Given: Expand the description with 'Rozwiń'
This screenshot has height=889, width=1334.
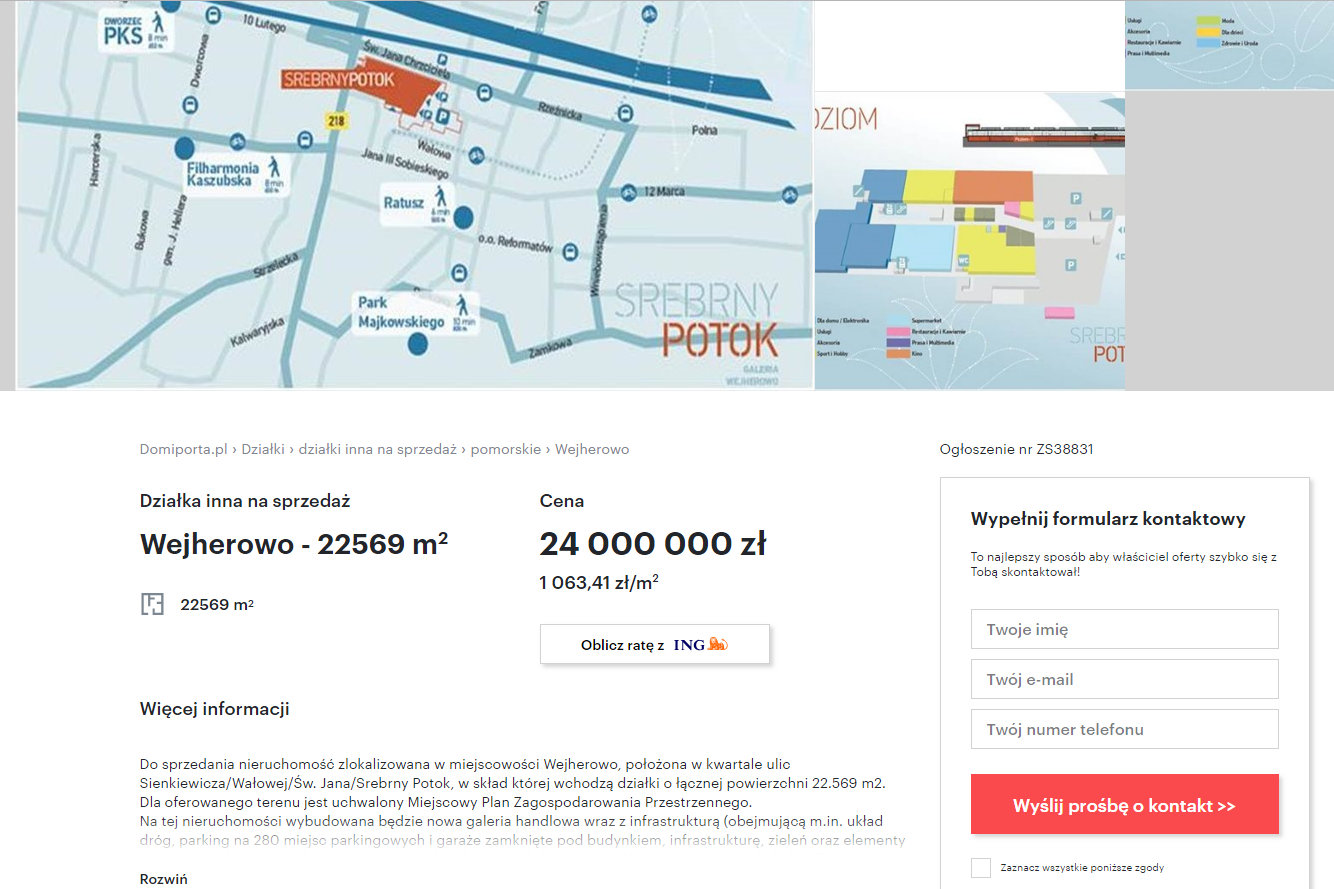Looking at the screenshot, I should [163, 879].
